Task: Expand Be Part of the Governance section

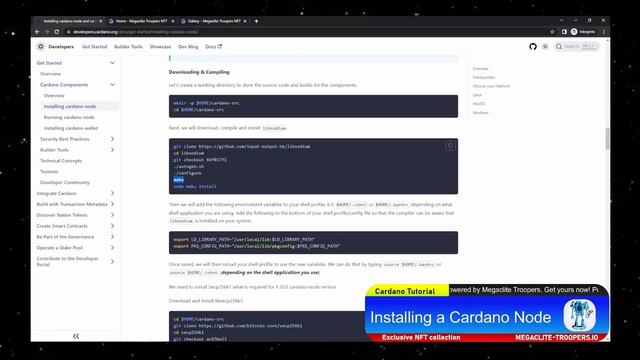Action: pyautogui.click(x=112, y=237)
